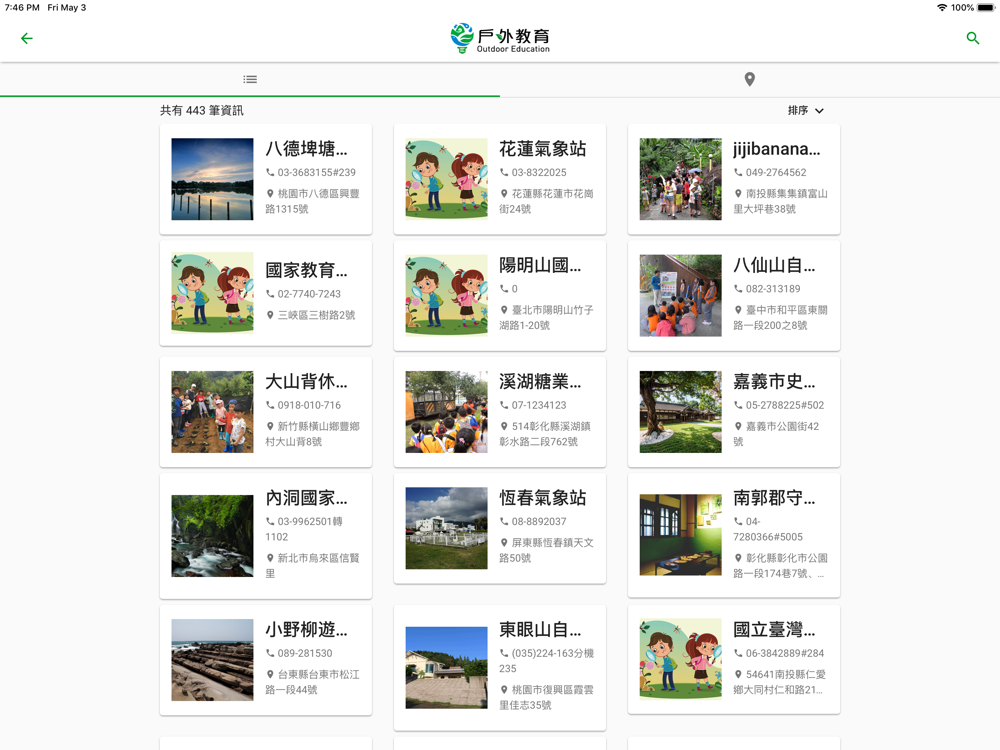This screenshot has height=750, width=1000.
Task: Open search with the magnifier icon
Action: click(973, 38)
